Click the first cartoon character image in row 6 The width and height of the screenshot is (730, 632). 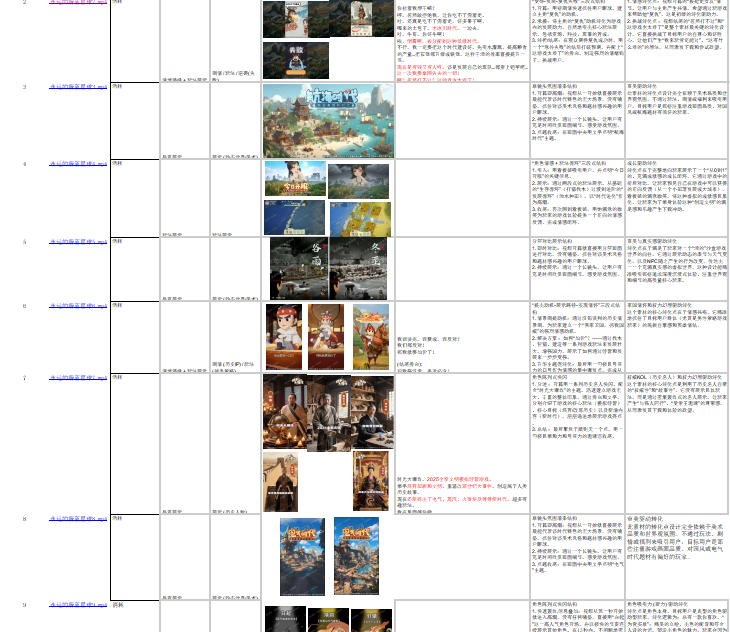(282, 337)
